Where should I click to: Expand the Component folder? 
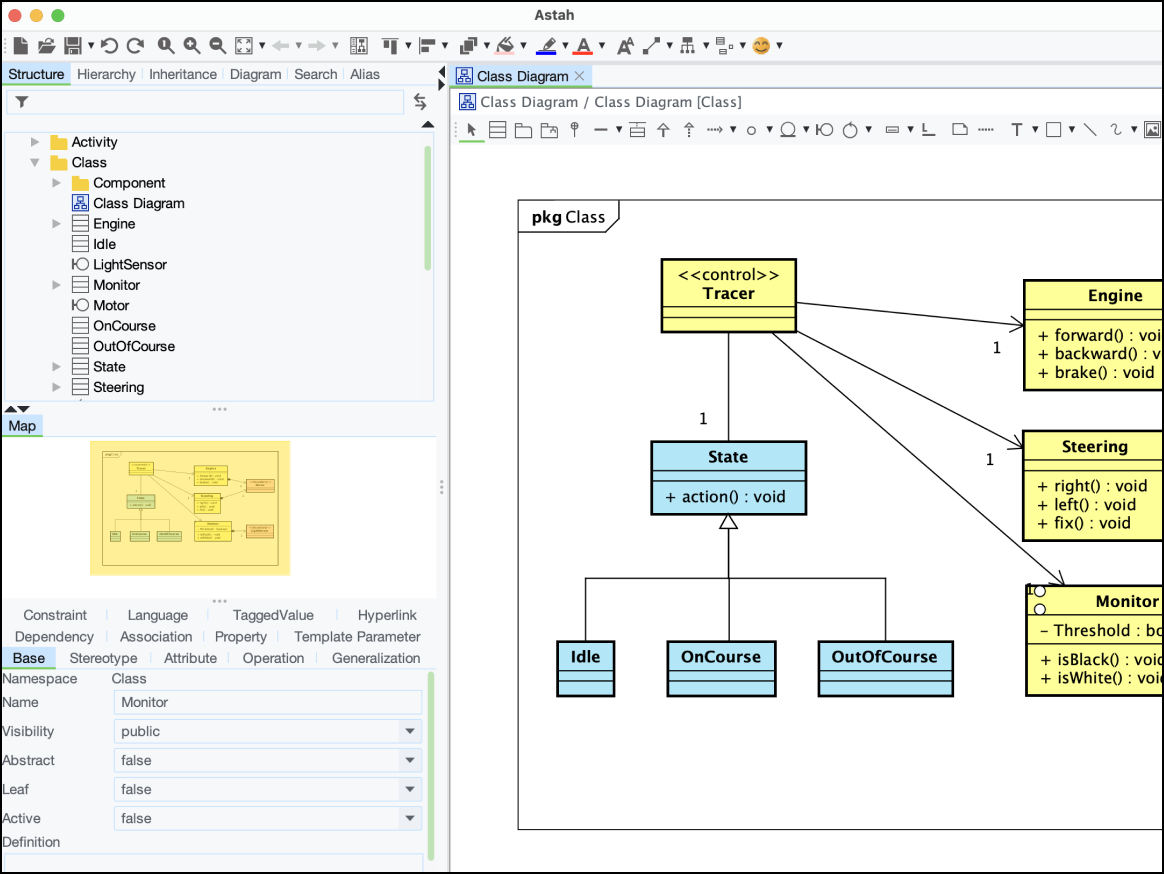click(56, 183)
